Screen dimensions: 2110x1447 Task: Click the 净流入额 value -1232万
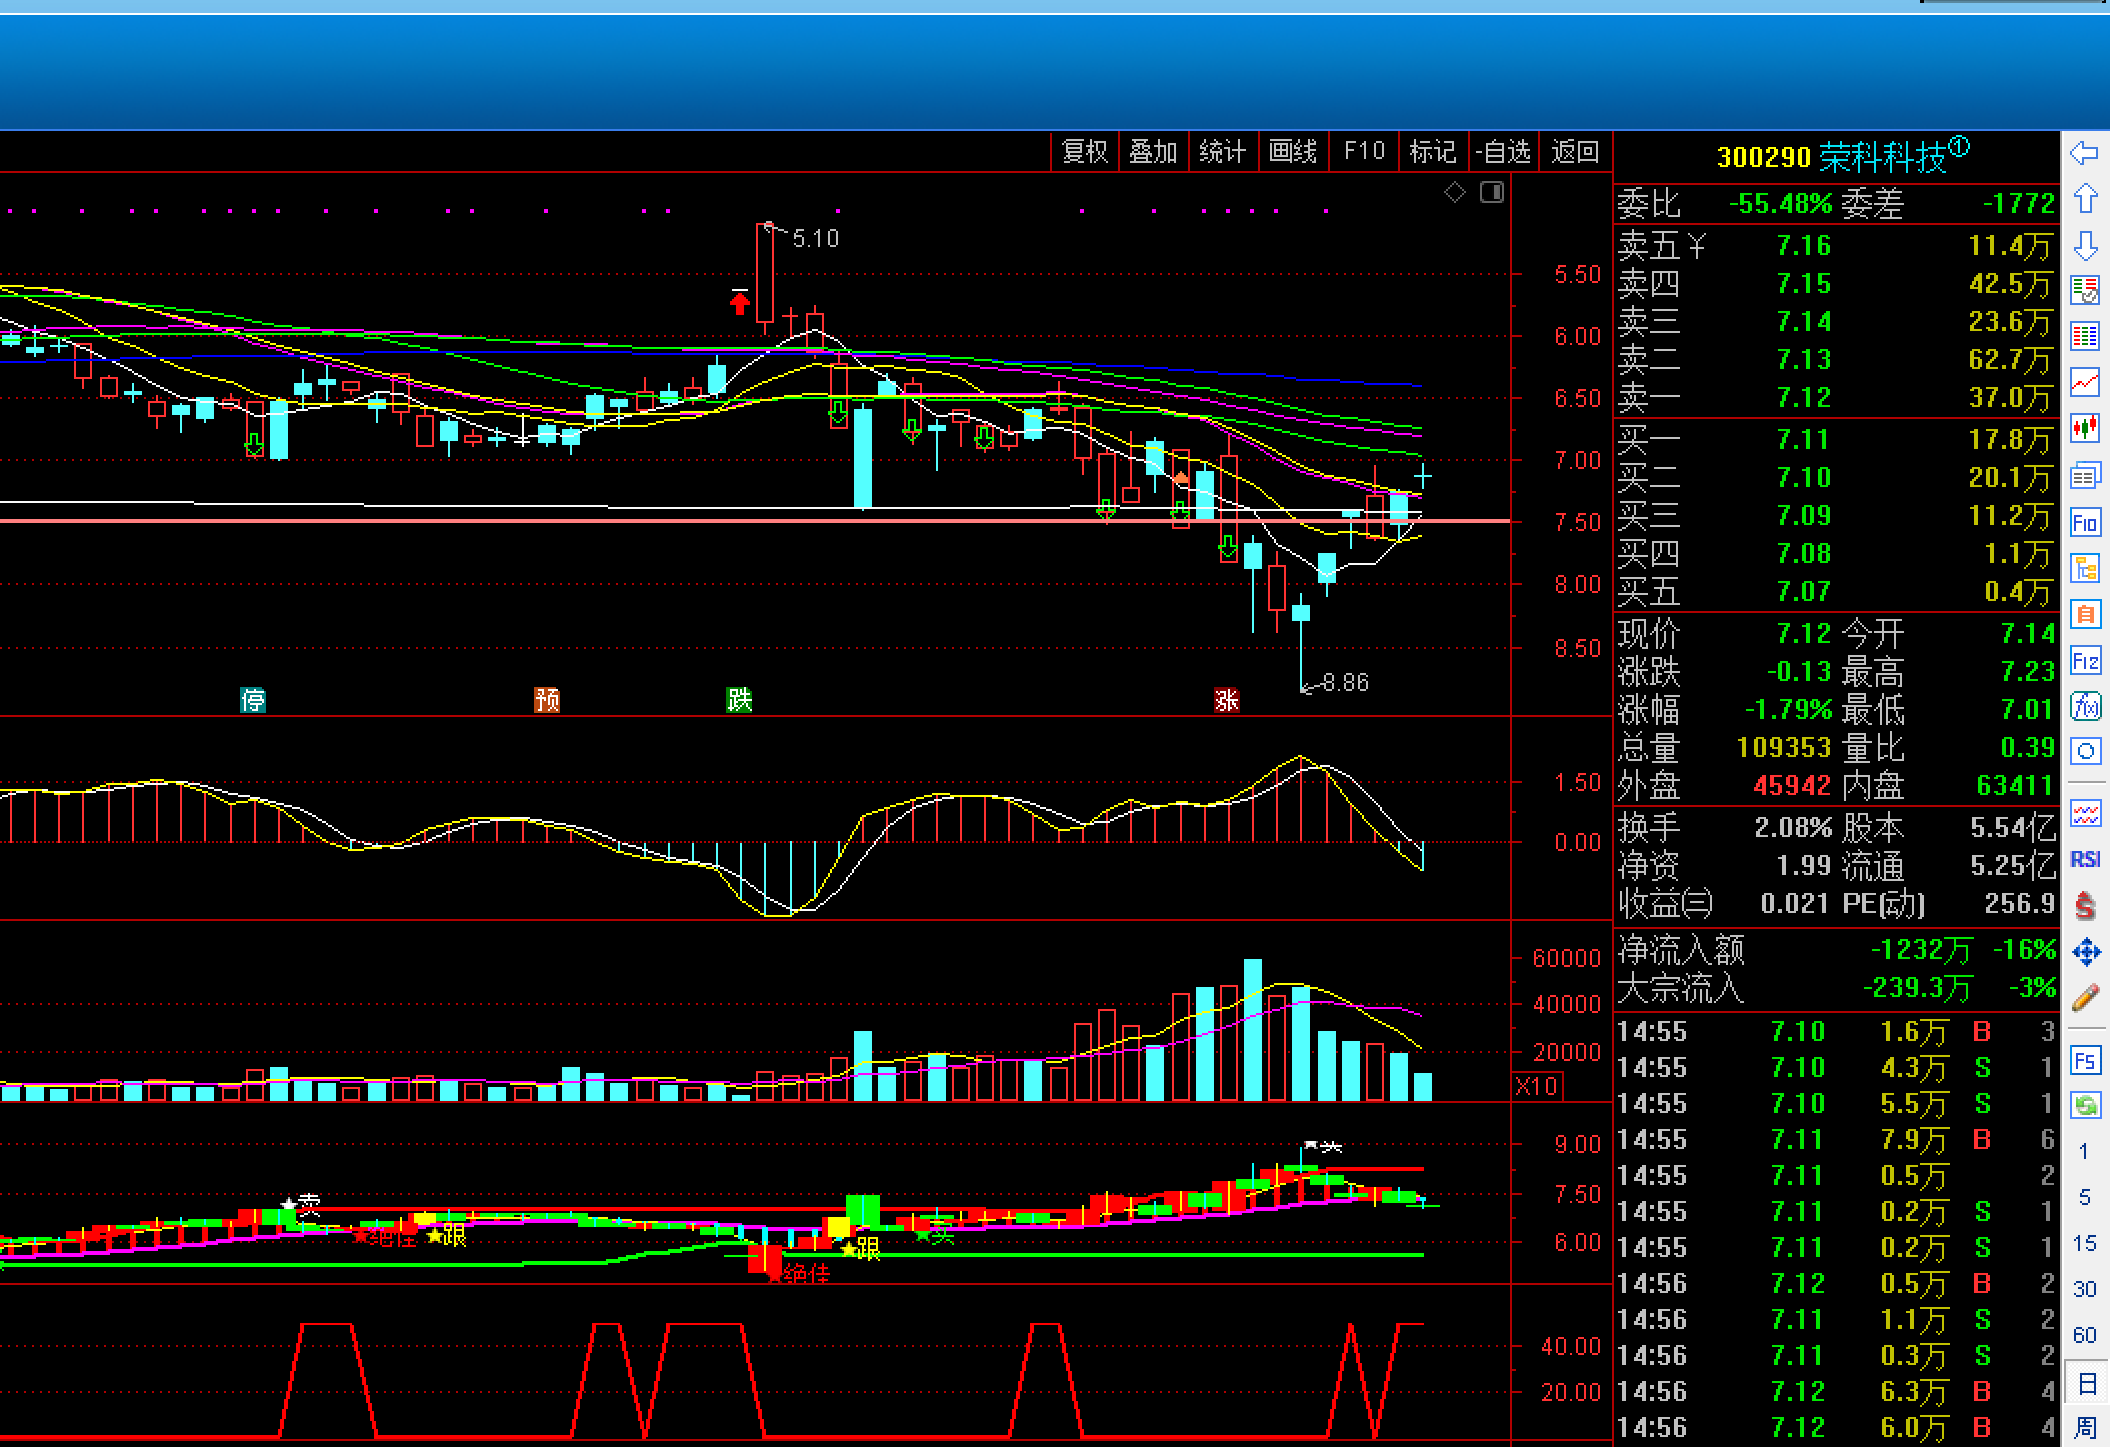click(x=1921, y=950)
